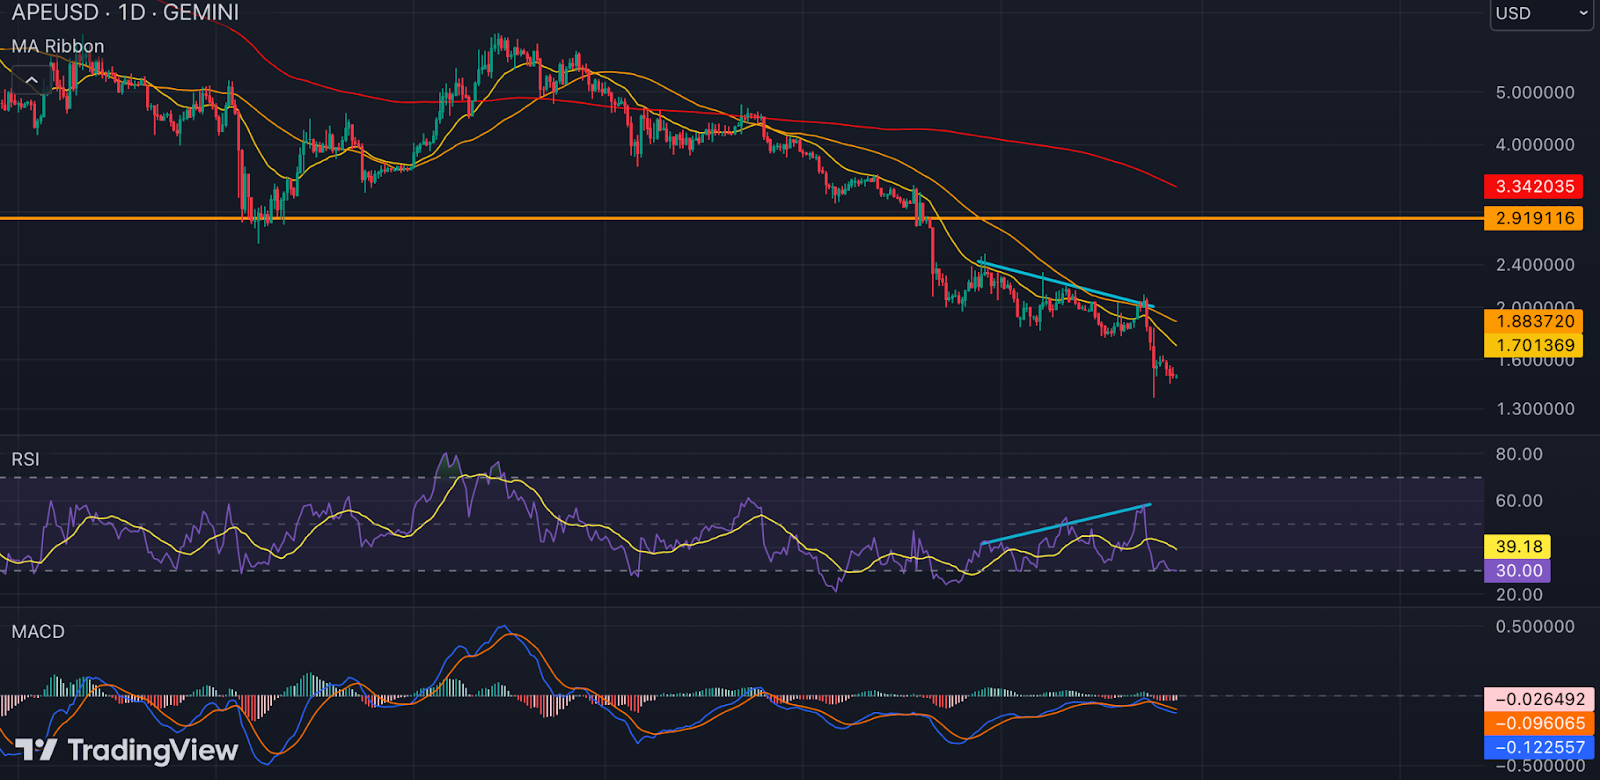The height and width of the screenshot is (780, 1600).
Task: Click the 20.00 RSI axis tick
Action: 1519,594
